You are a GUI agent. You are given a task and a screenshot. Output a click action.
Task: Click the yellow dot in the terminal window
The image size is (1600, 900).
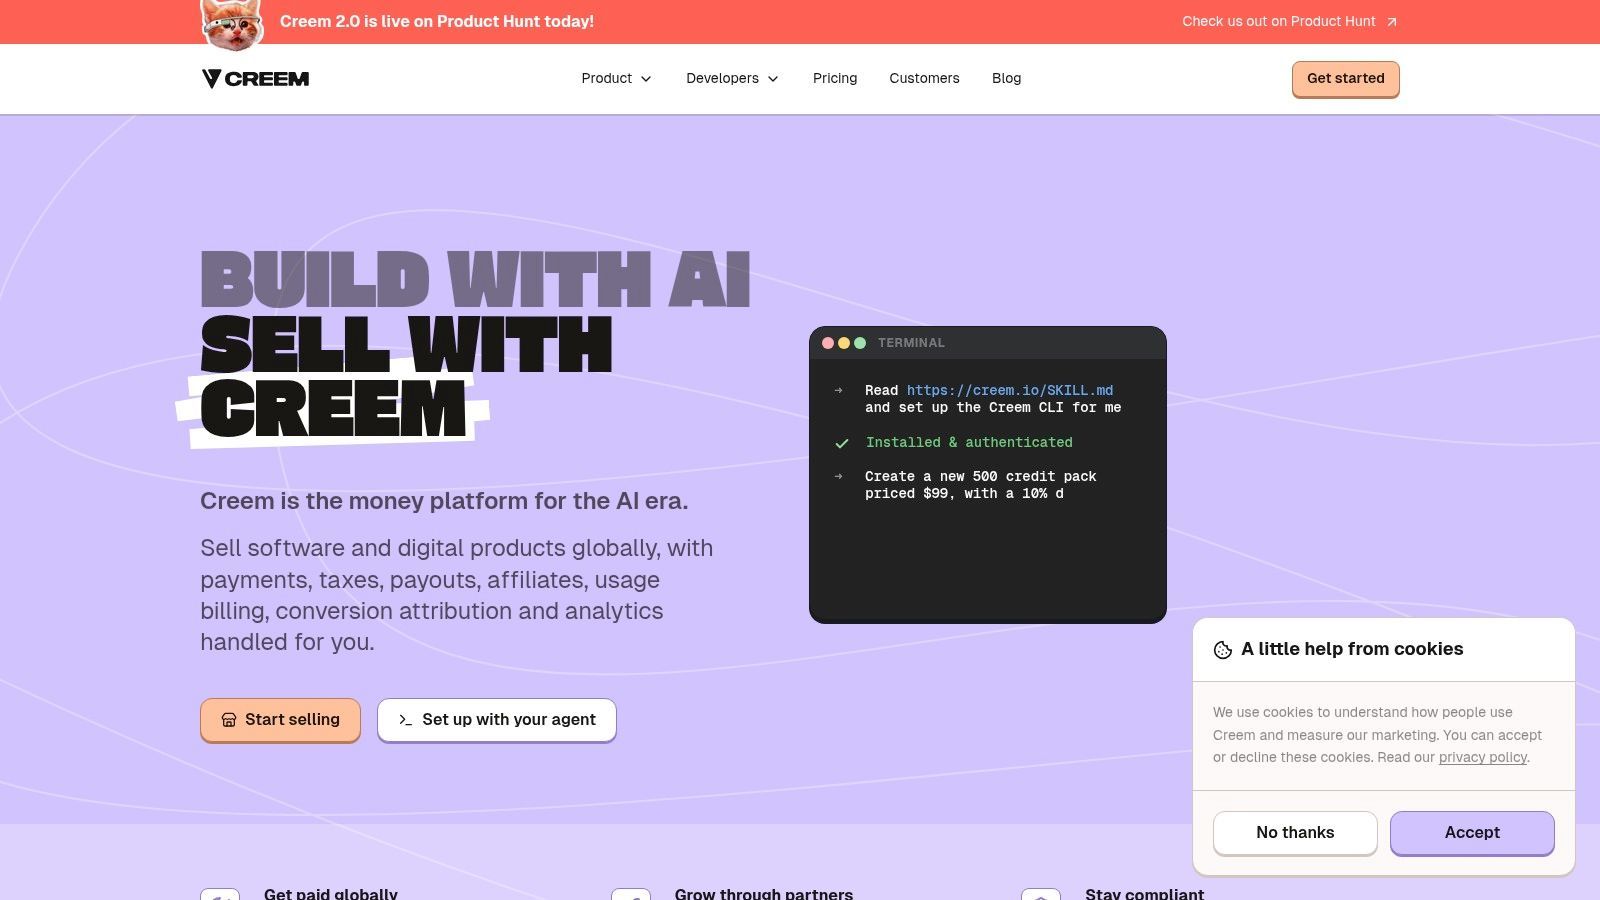(844, 343)
